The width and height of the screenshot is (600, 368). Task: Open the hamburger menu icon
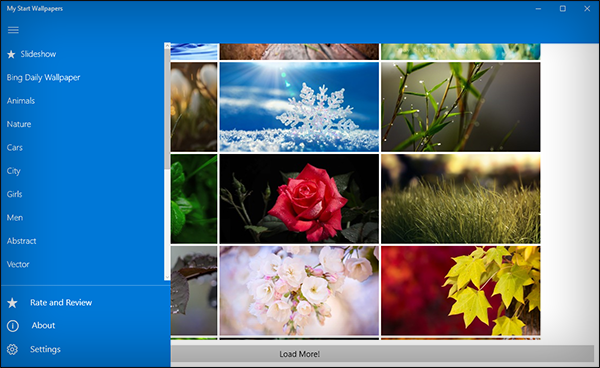point(13,30)
